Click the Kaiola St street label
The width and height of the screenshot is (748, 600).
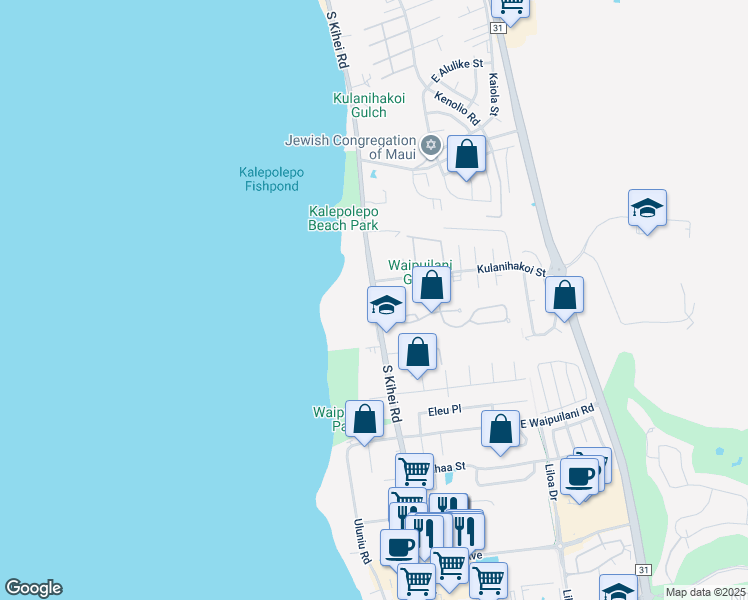click(494, 94)
